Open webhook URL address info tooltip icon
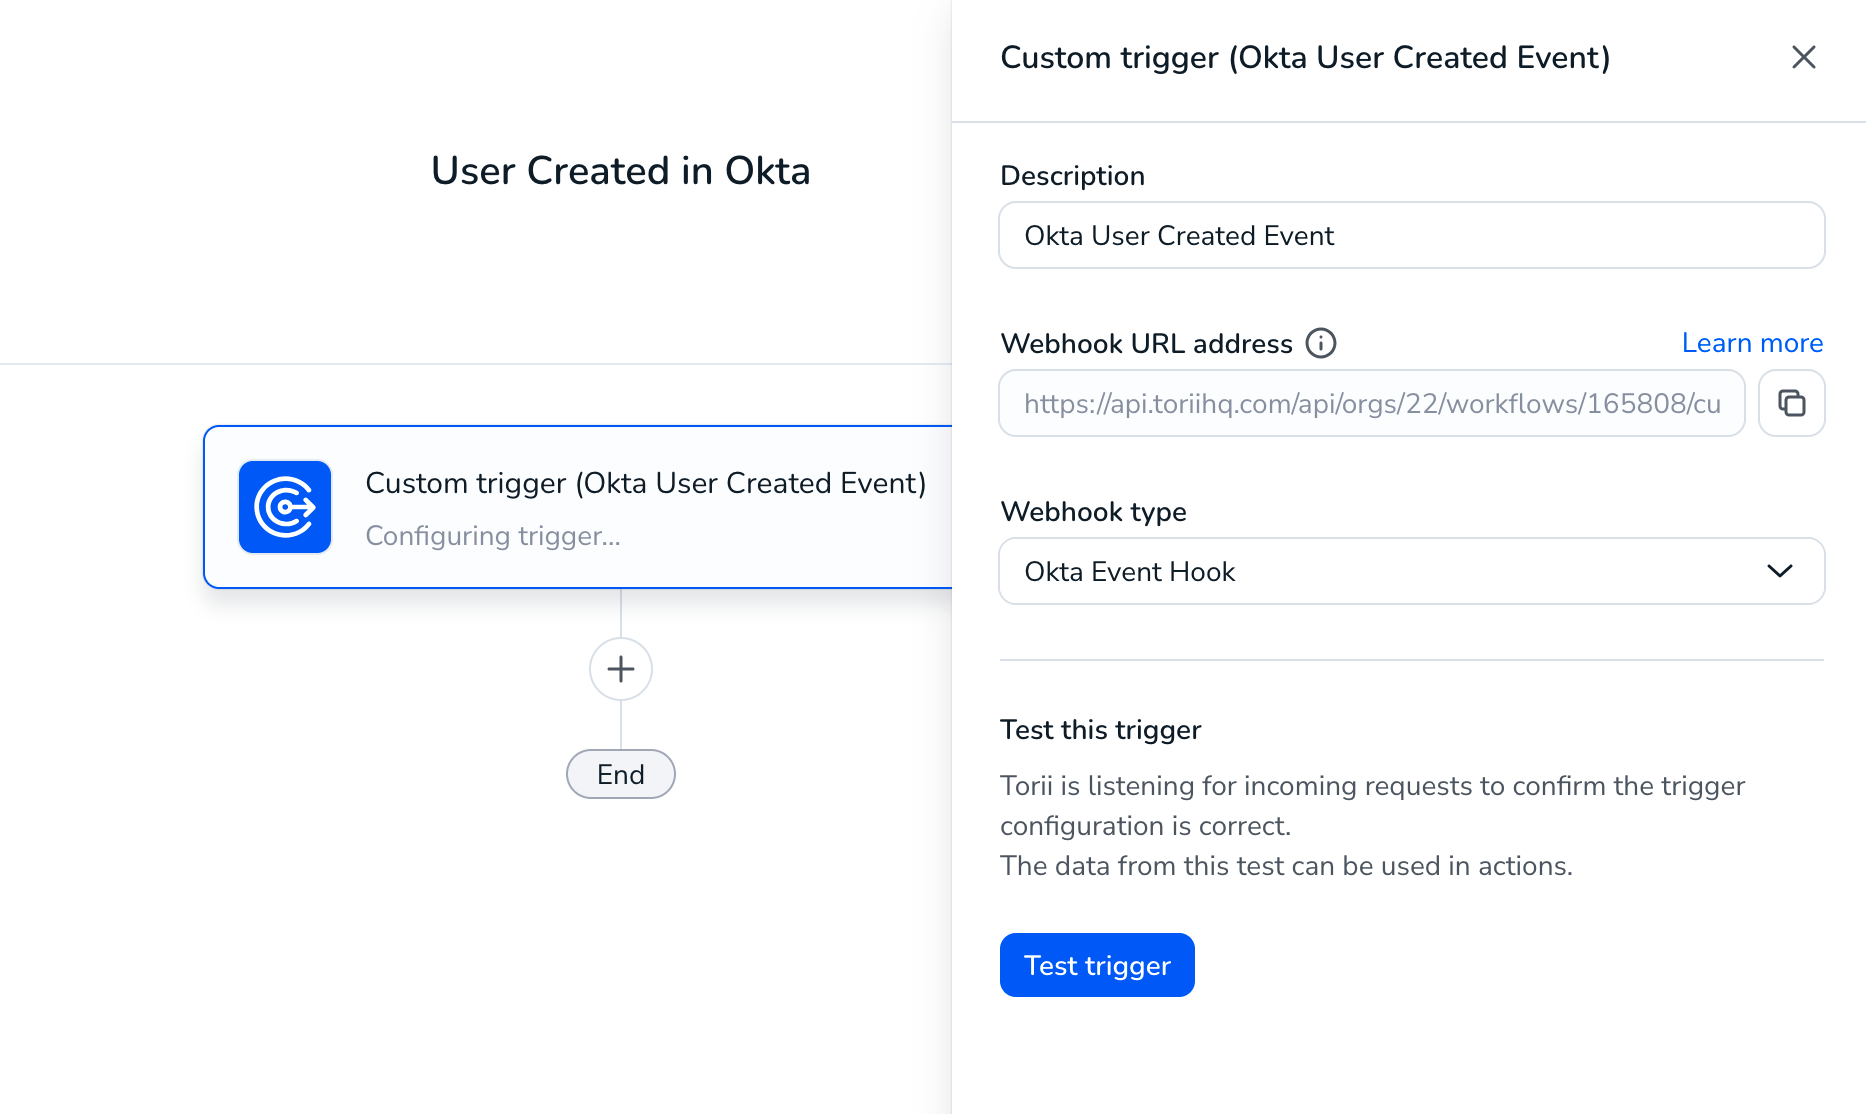Image resolution: width=1866 pixels, height=1114 pixels. coord(1321,343)
